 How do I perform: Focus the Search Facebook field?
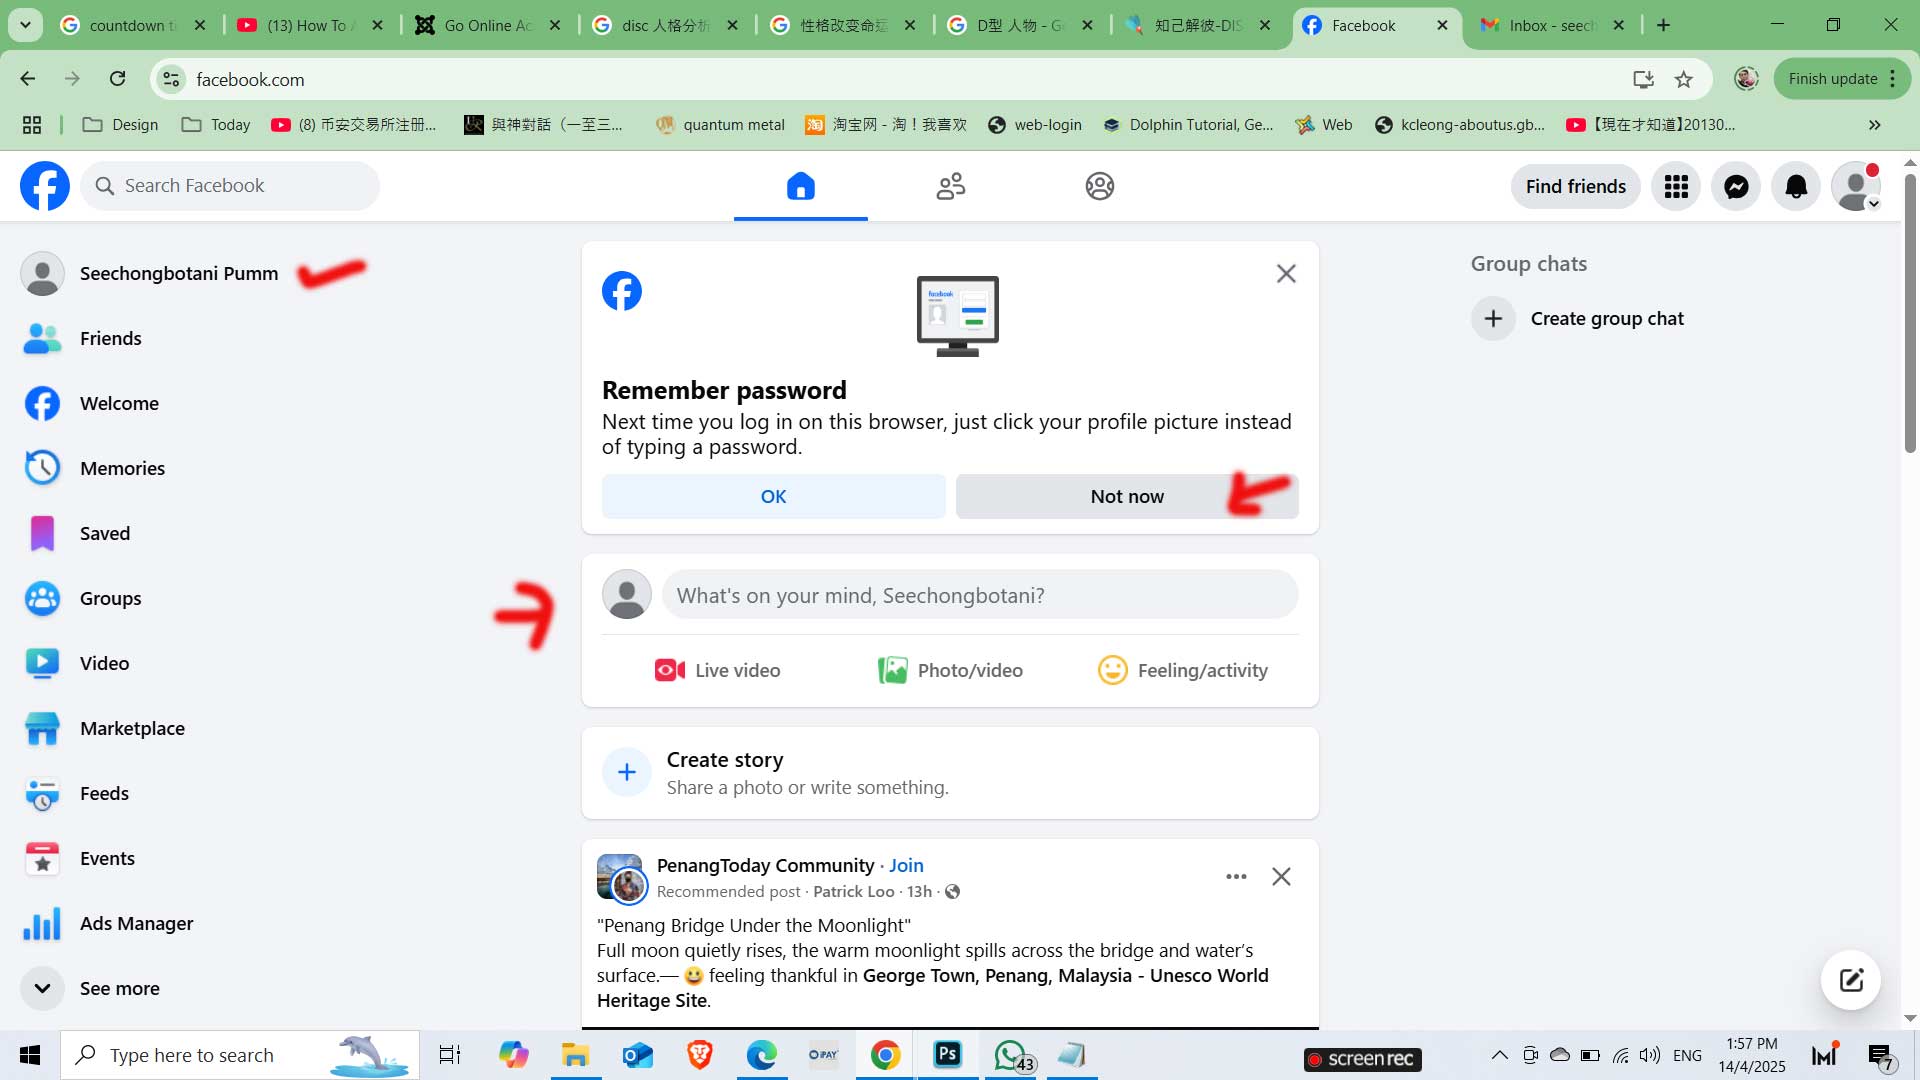pyautogui.click(x=230, y=186)
